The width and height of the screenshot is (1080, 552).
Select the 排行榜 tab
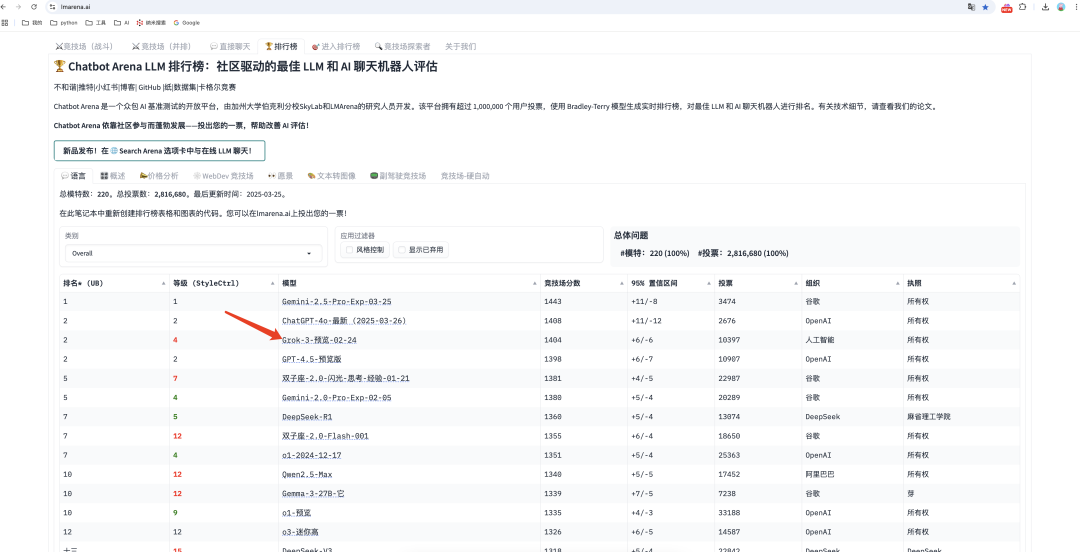[281, 47]
